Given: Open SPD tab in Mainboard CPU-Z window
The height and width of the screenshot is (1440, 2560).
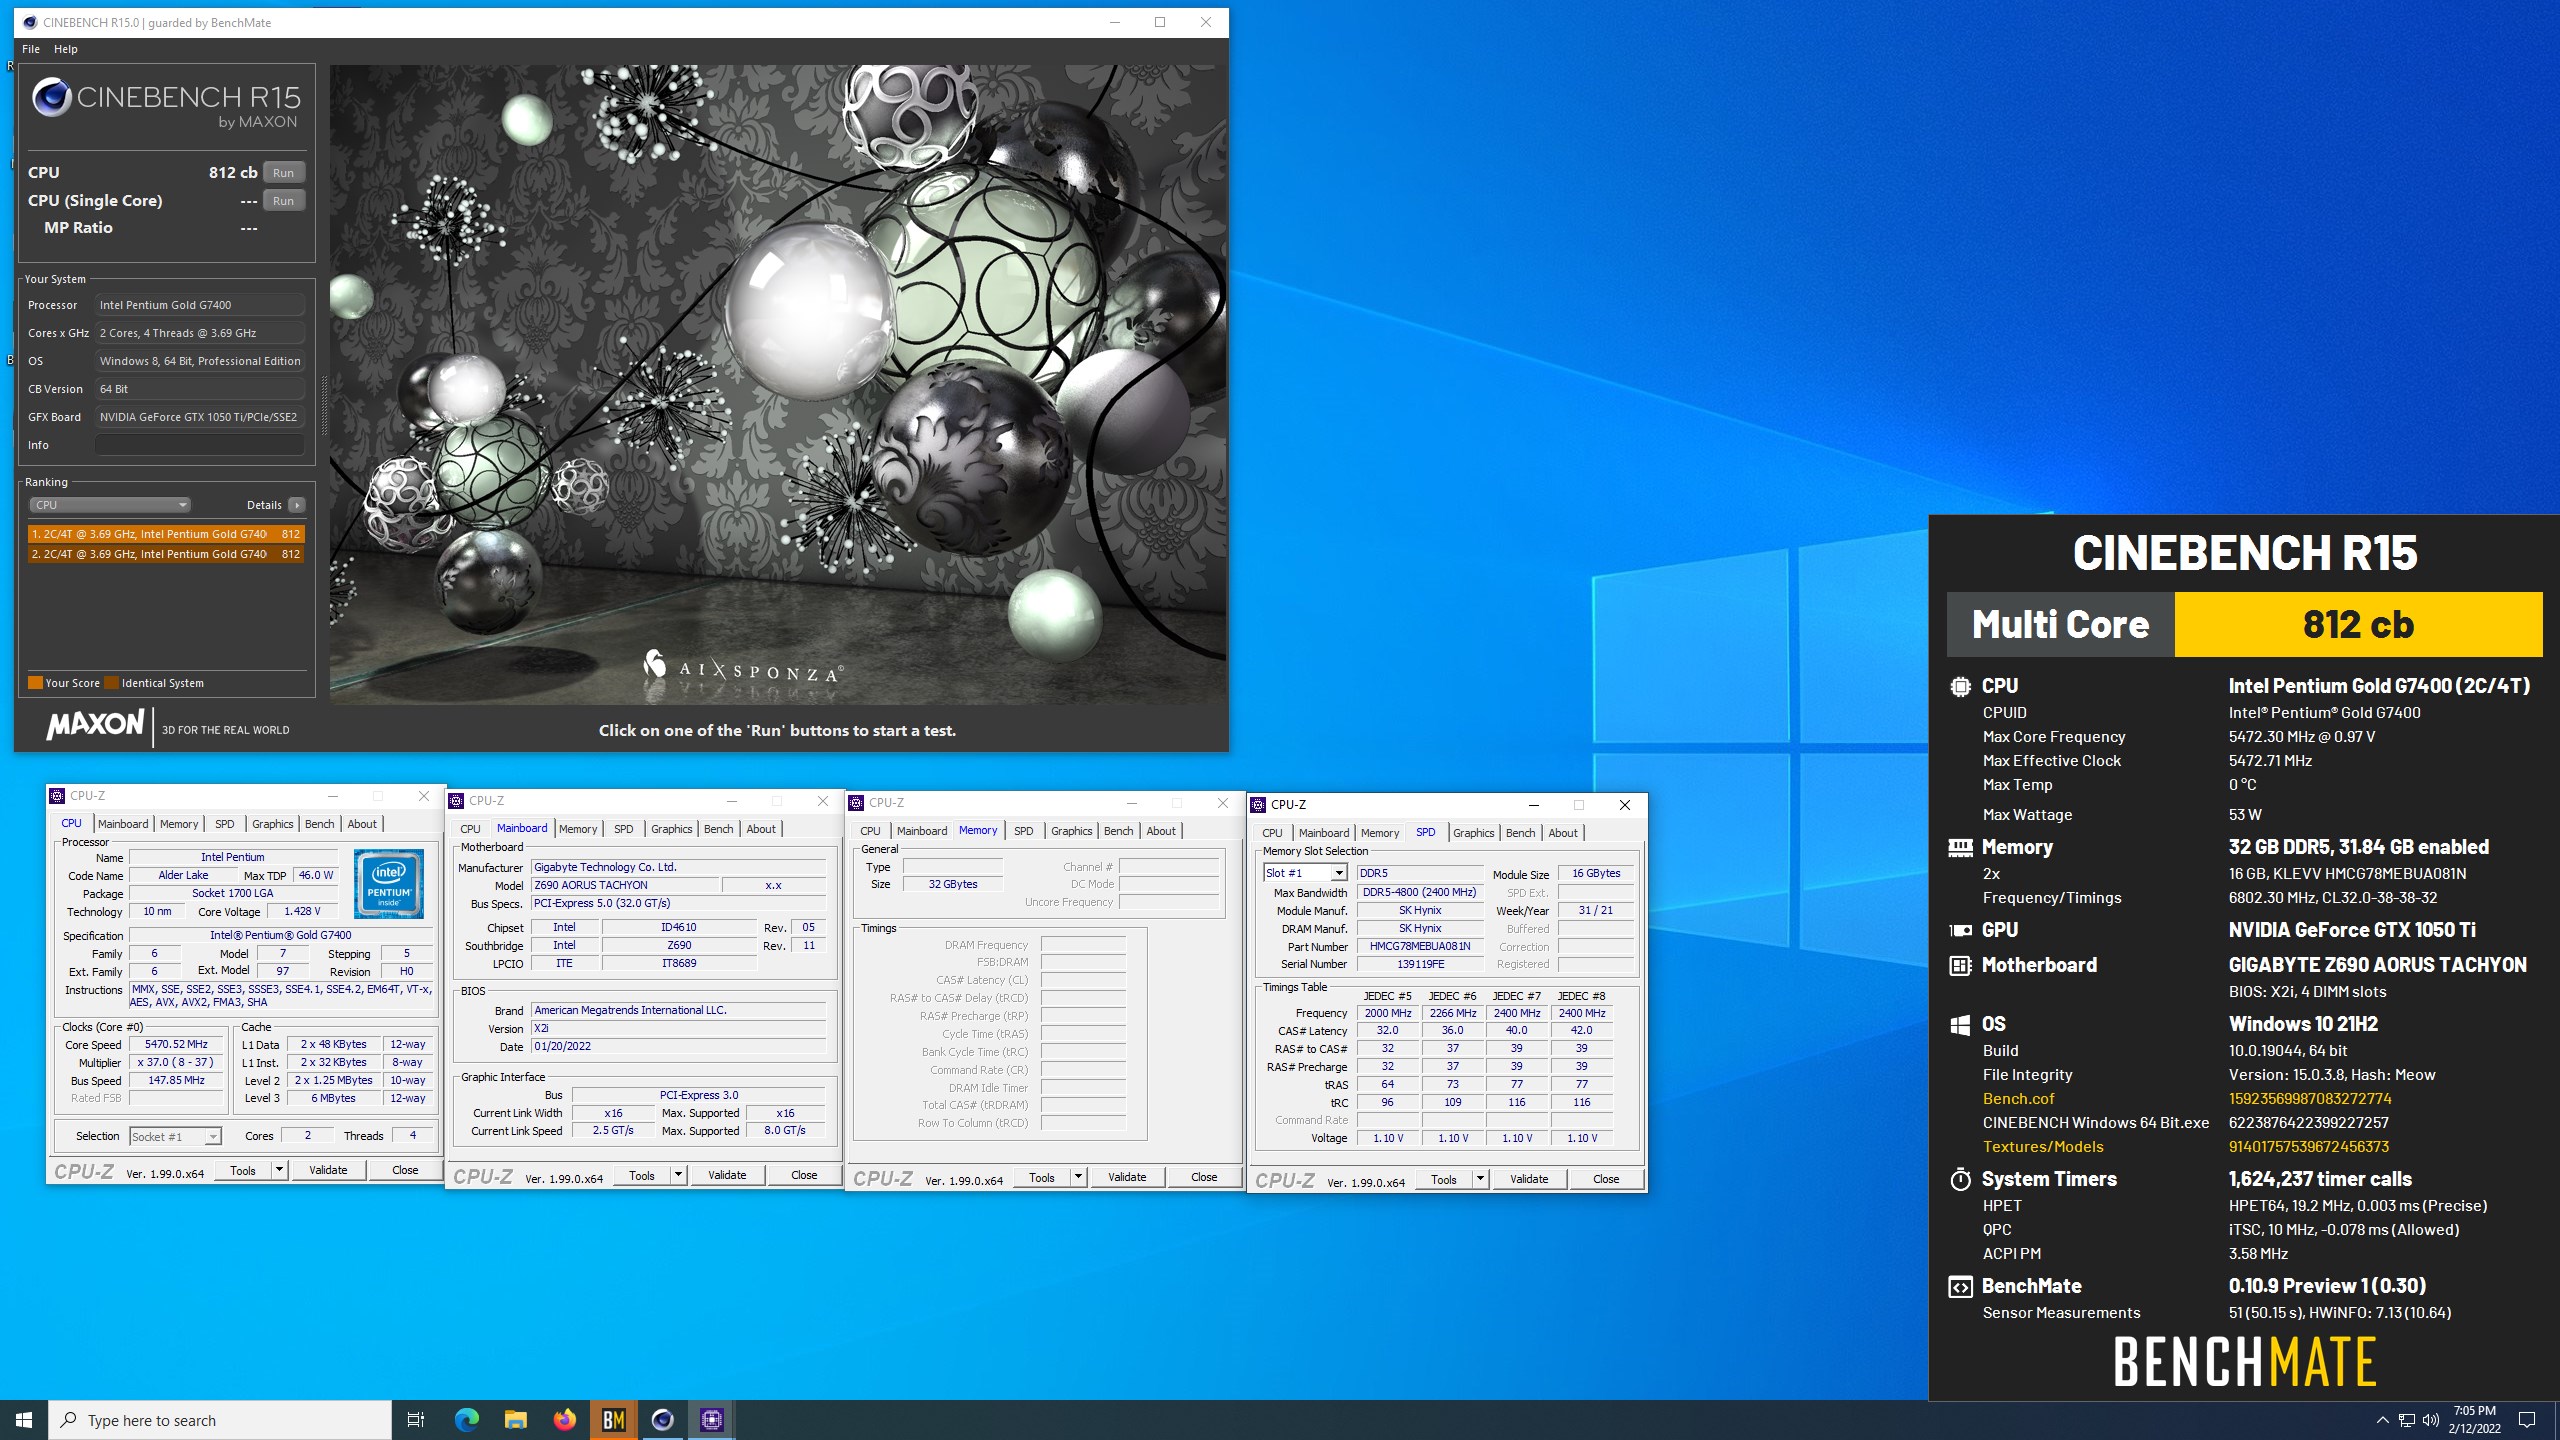Looking at the screenshot, I should click(624, 829).
